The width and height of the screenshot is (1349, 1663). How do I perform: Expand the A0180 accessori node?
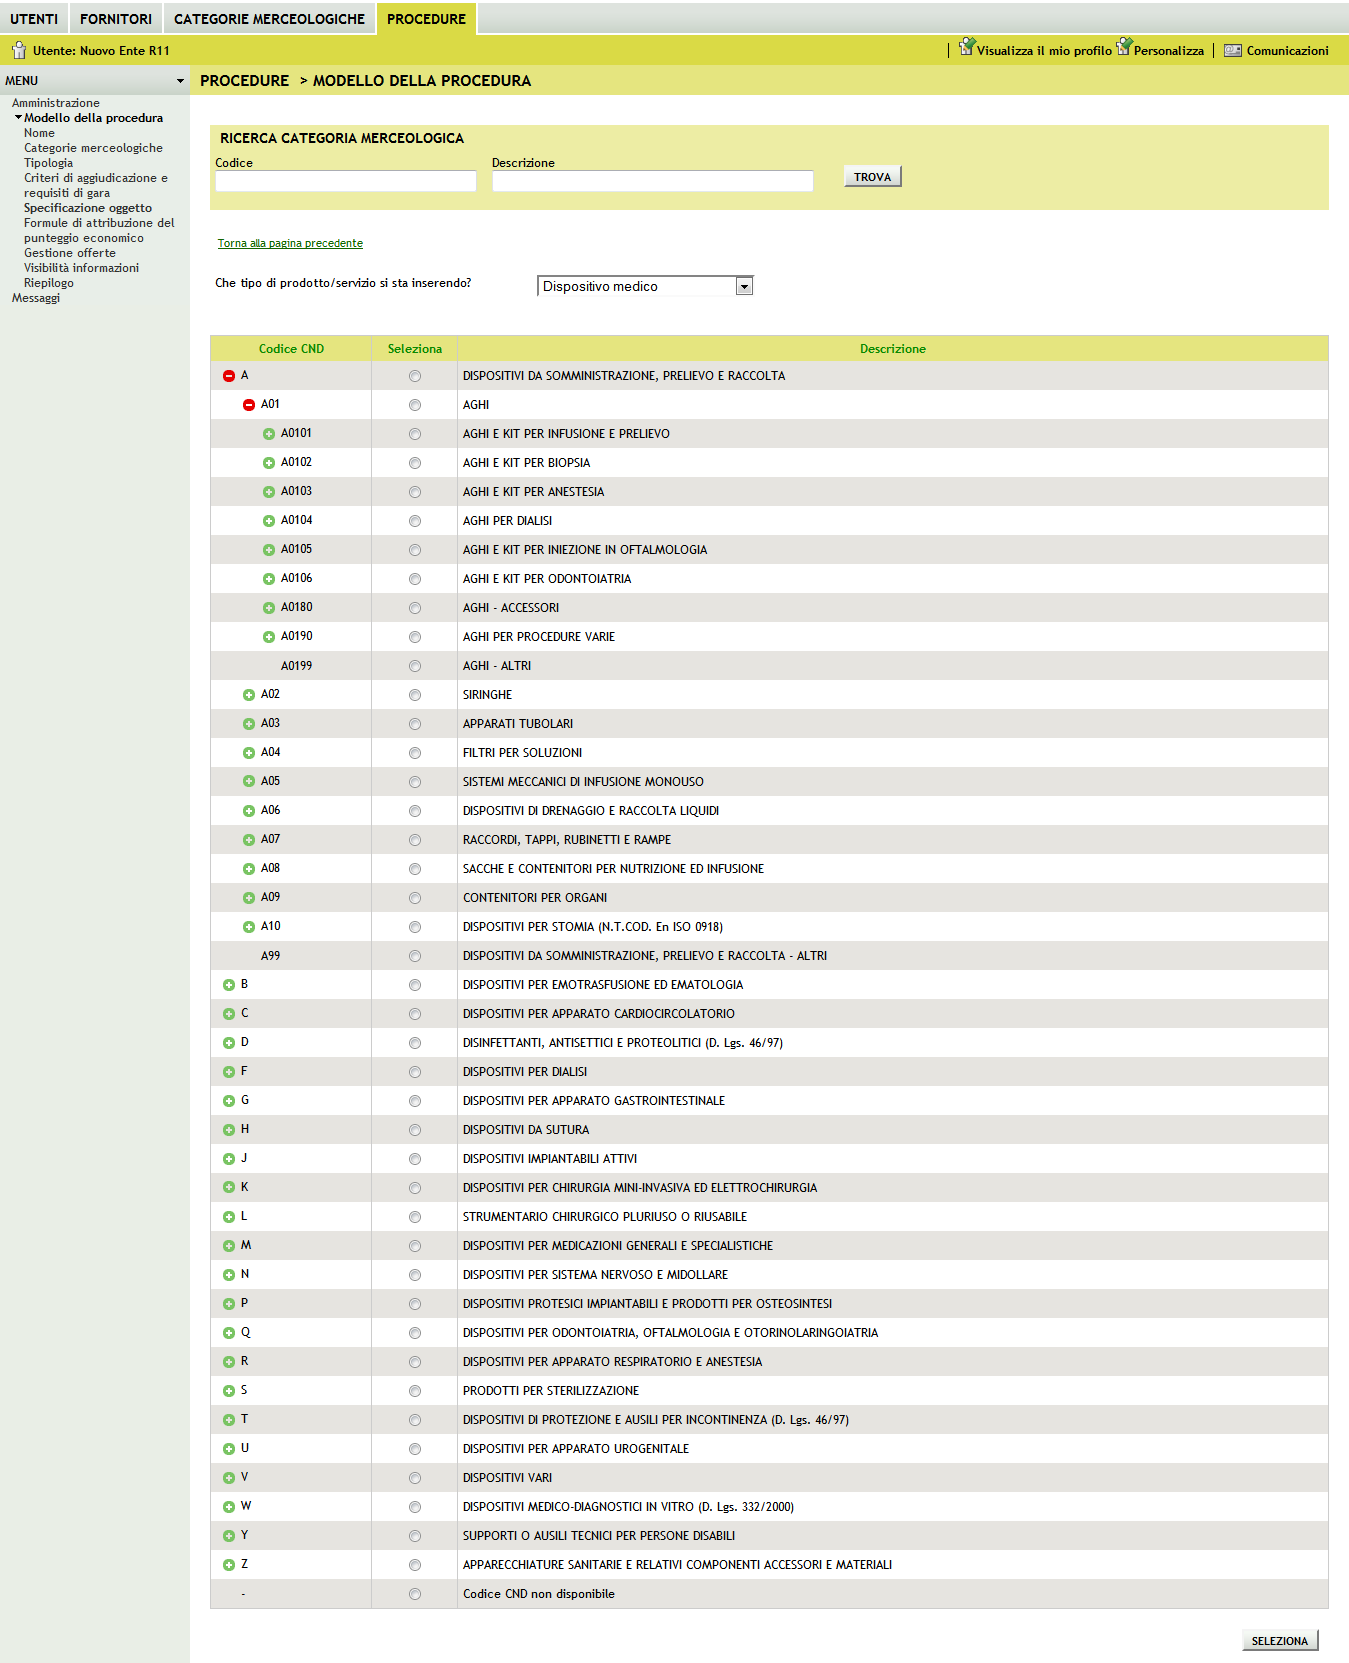click(x=269, y=608)
